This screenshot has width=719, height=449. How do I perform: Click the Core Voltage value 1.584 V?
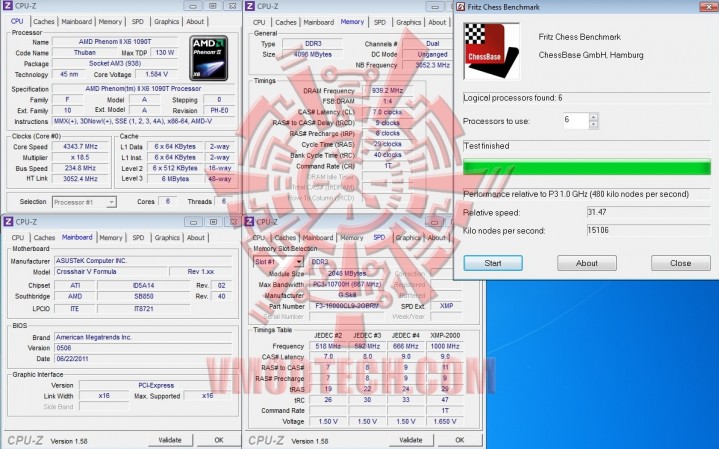(156, 74)
